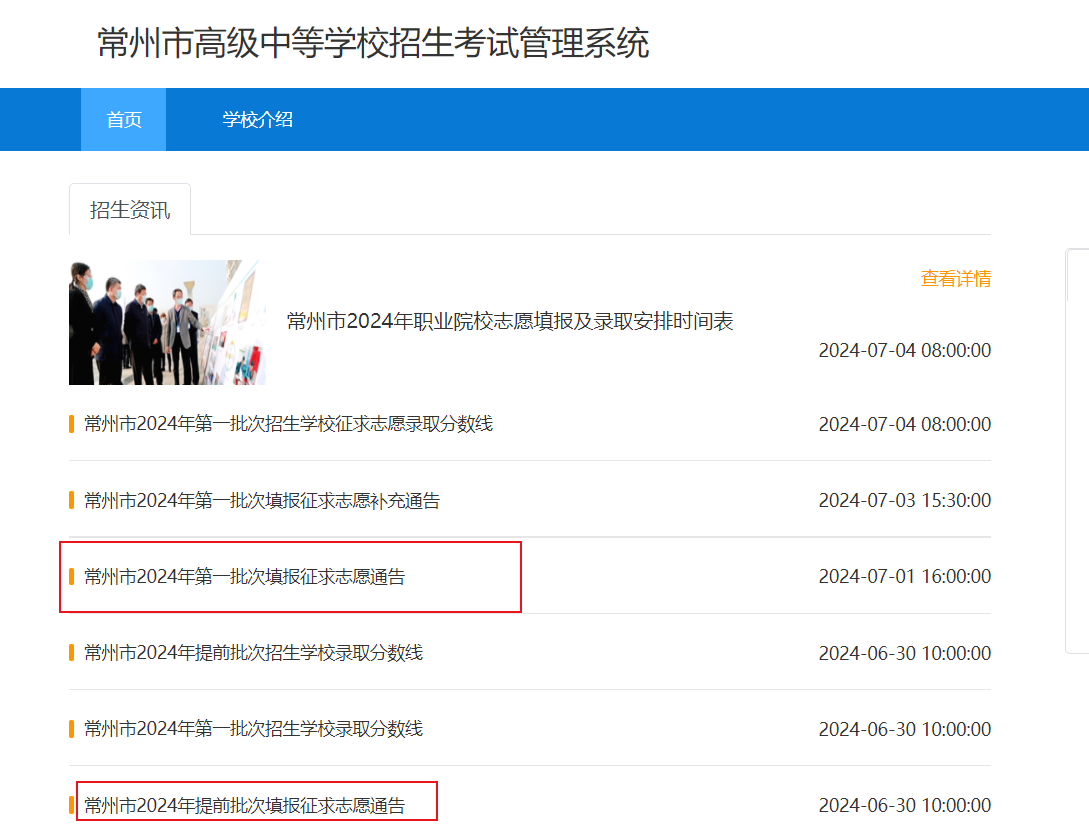The image size is (1089, 826).
Task: Open 常州市2024年第一批次填报征求志愿补充通告
Action: [262, 500]
